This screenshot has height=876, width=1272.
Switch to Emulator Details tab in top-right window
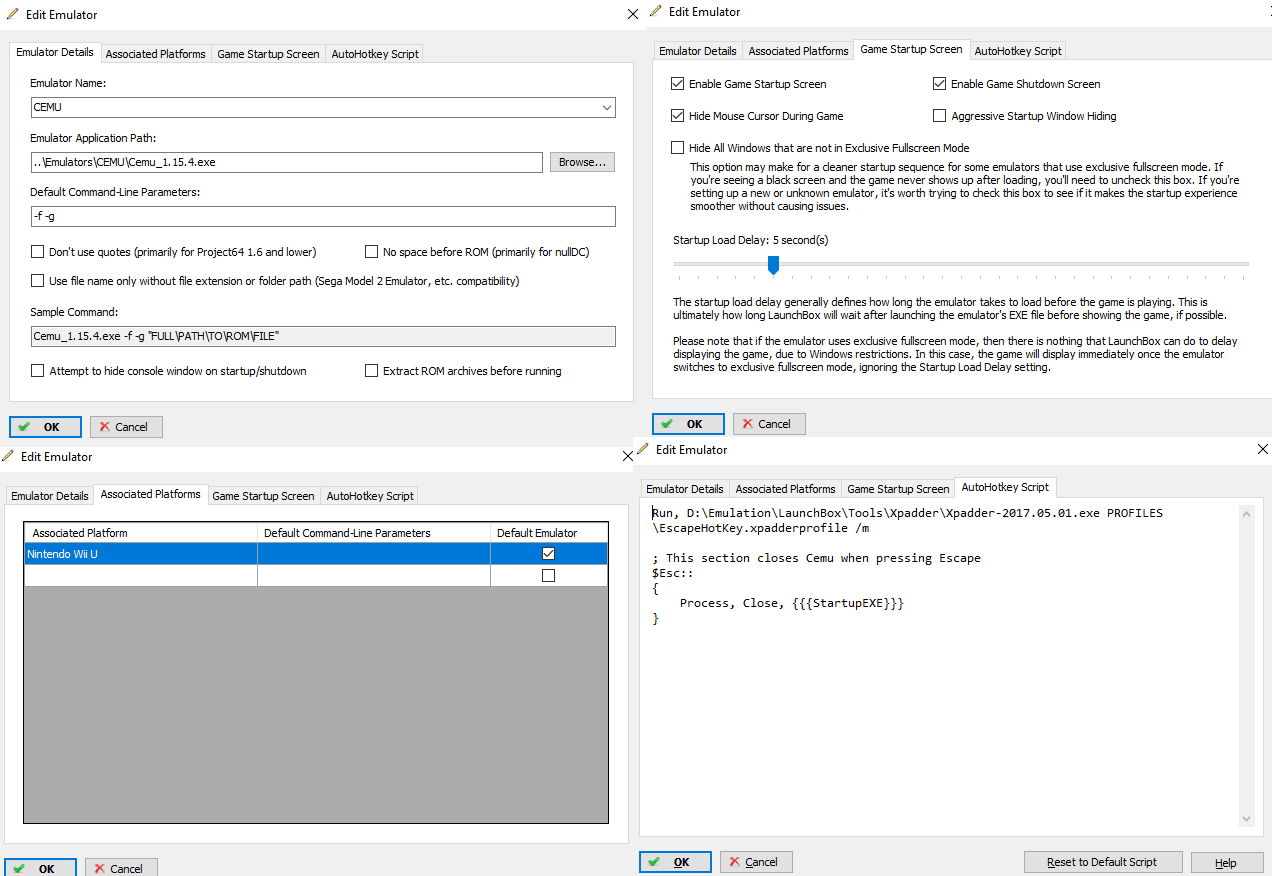coord(698,51)
